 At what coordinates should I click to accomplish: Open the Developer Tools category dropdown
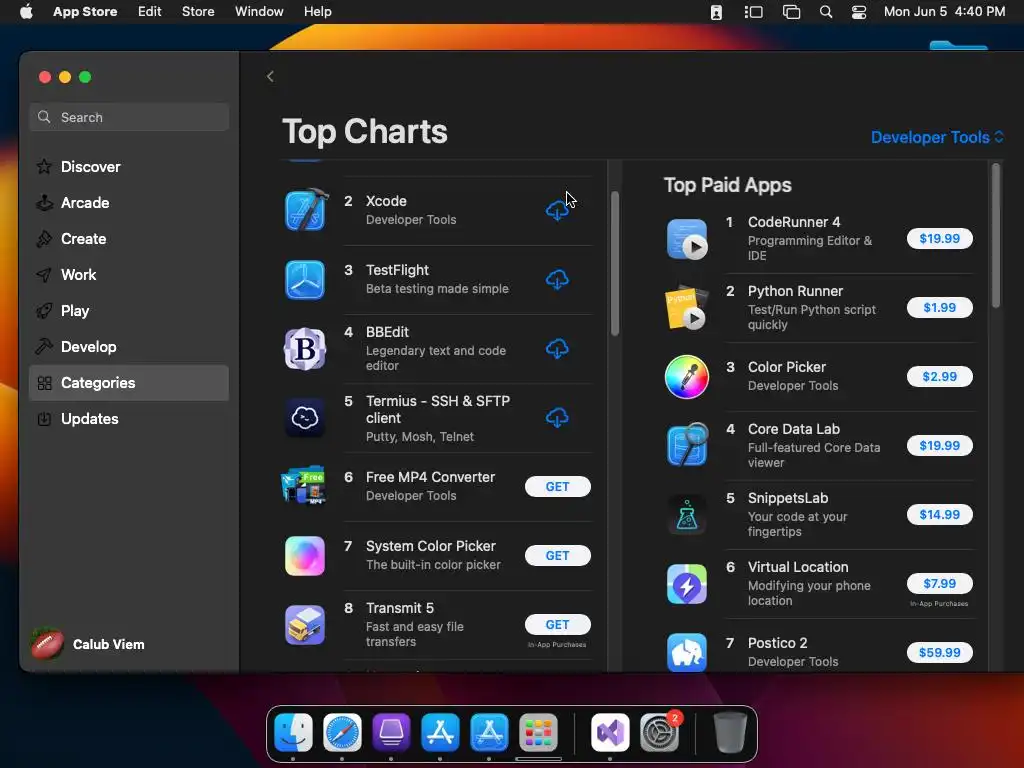937,137
